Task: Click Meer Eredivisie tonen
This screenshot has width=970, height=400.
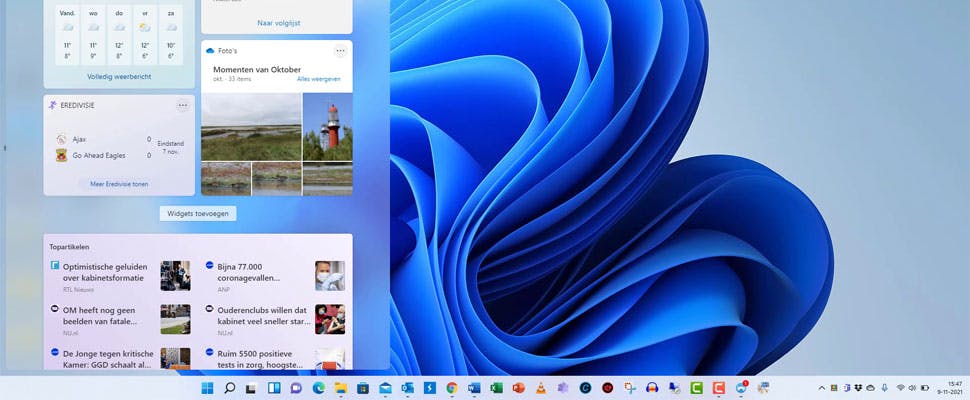Action: [x=119, y=184]
